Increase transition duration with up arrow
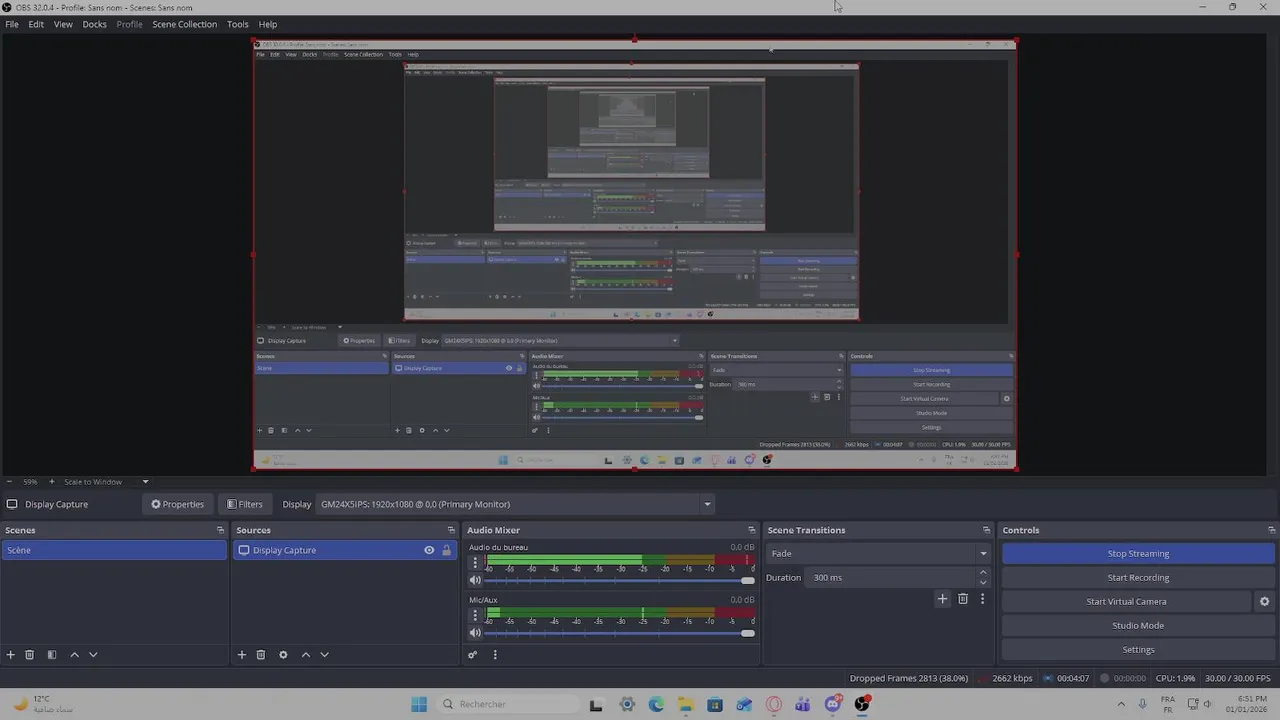1280x720 pixels. pos(983,572)
